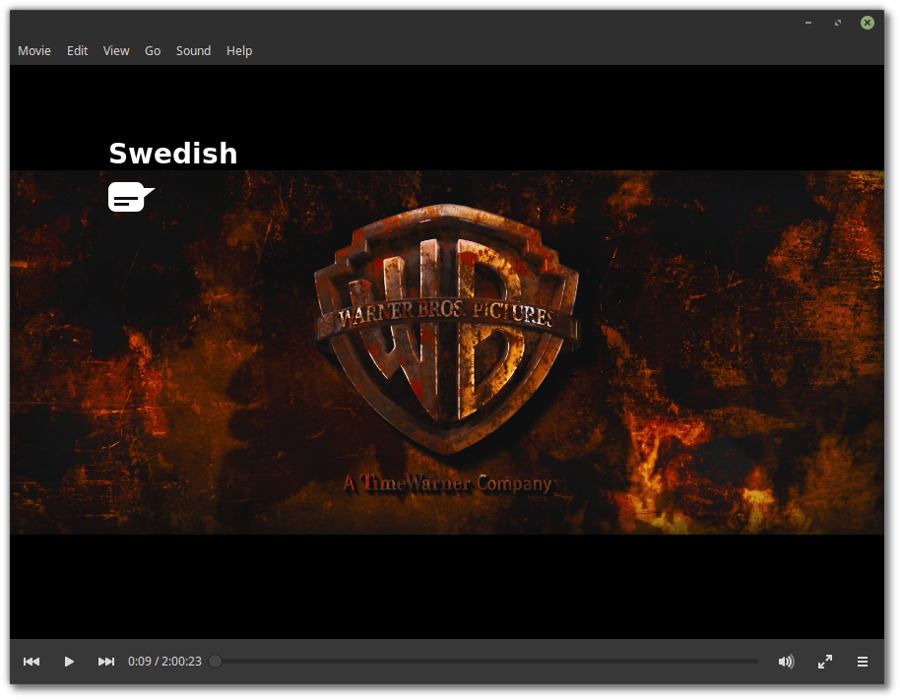Viewport: 900px width, 700px height.
Task: Close the Videos window
Action: coord(866,21)
